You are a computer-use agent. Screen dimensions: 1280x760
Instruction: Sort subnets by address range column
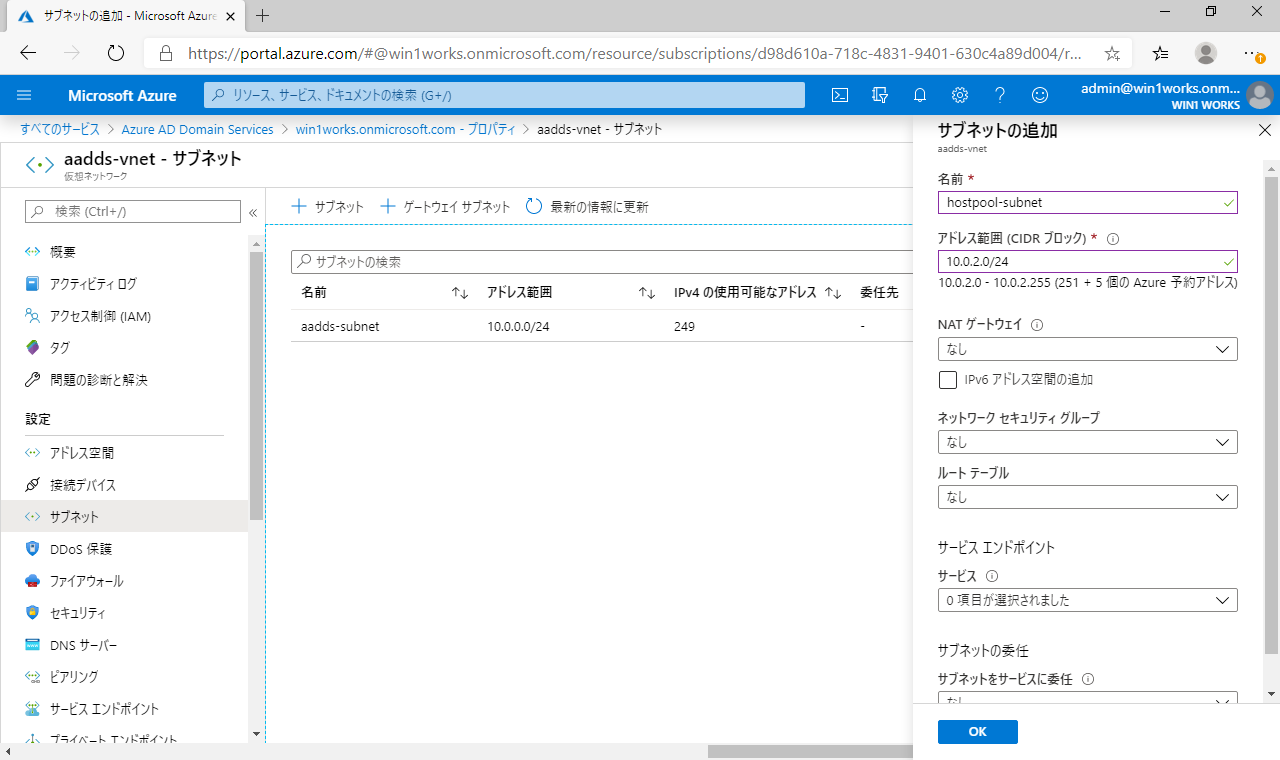point(647,293)
